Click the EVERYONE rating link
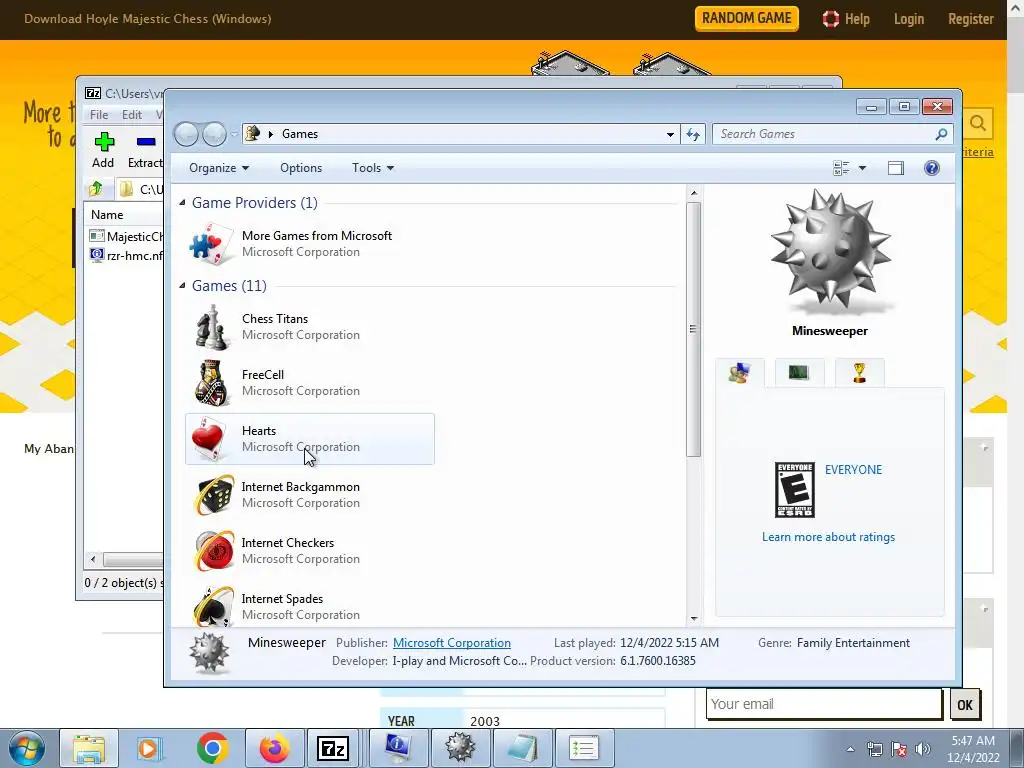Image resolution: width=1024 pixels, height=768 pixels. tap(853, 470)
